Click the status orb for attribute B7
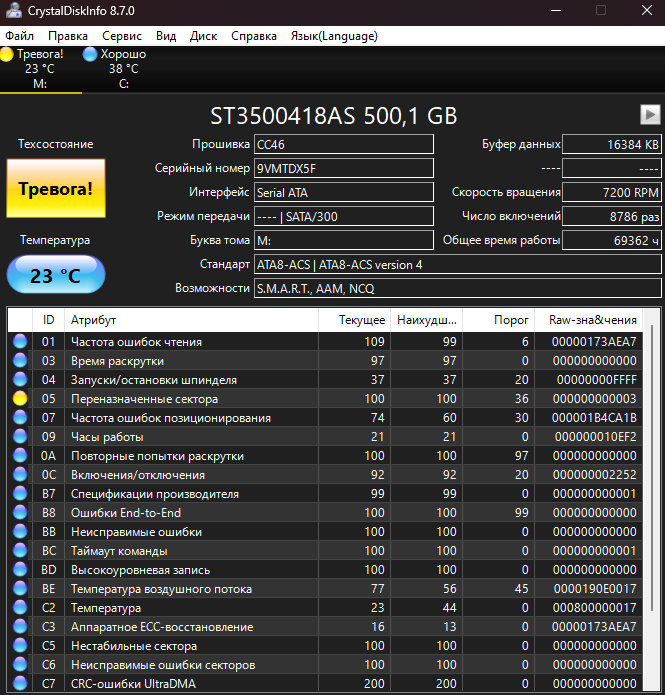The width and height of the screenshot is (665, 695). [20, 493]
